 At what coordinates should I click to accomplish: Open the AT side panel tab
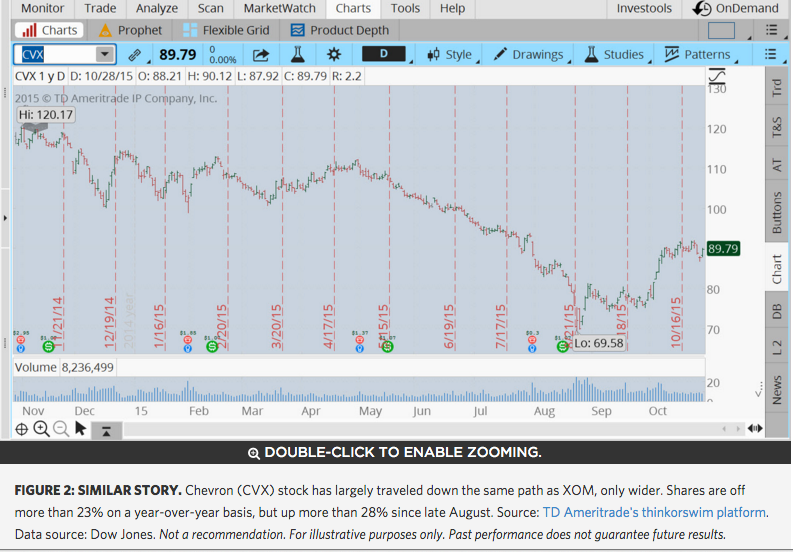(x=777, y=166)
